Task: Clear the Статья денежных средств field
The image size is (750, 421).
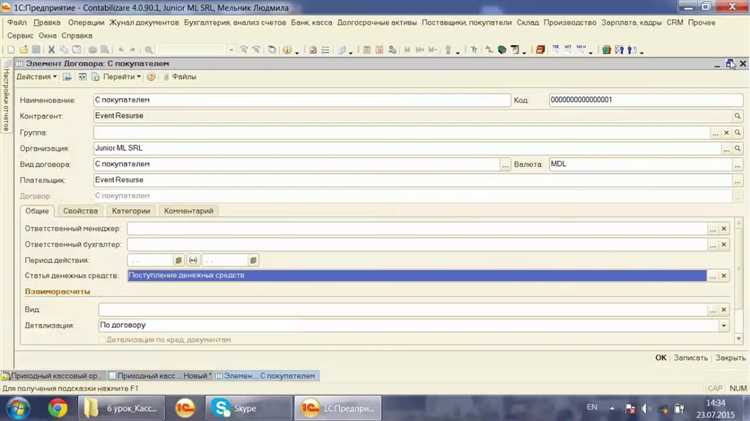Action: 725,275
